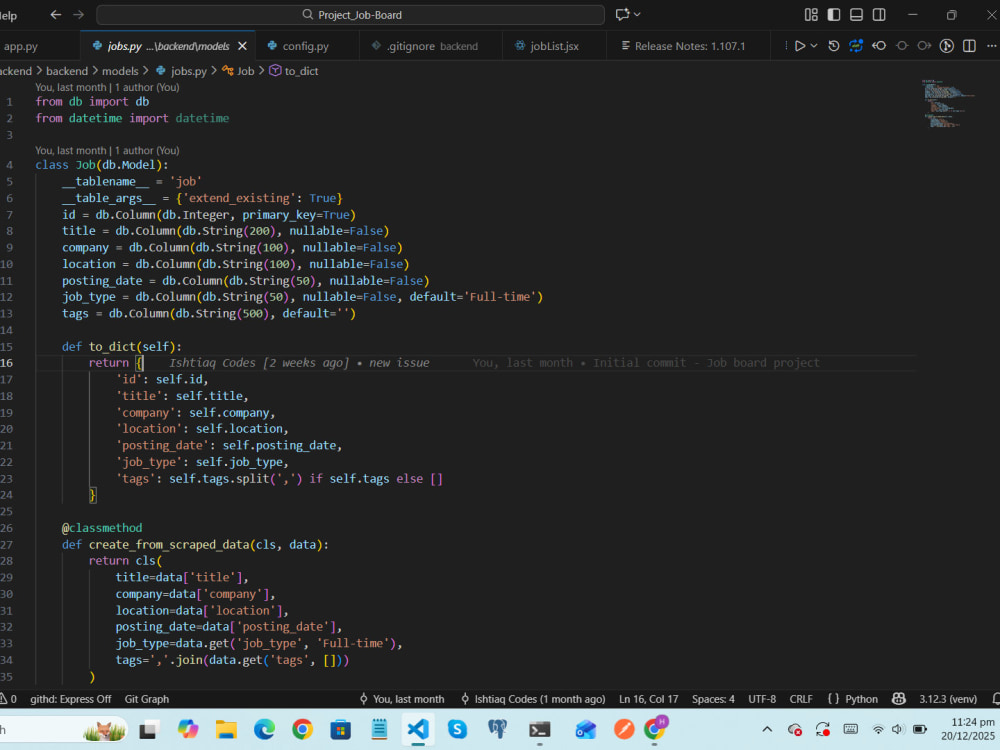Click the '@classmethod' decorator text
This screenshot has height=750, width=1000.
point(102,528)
